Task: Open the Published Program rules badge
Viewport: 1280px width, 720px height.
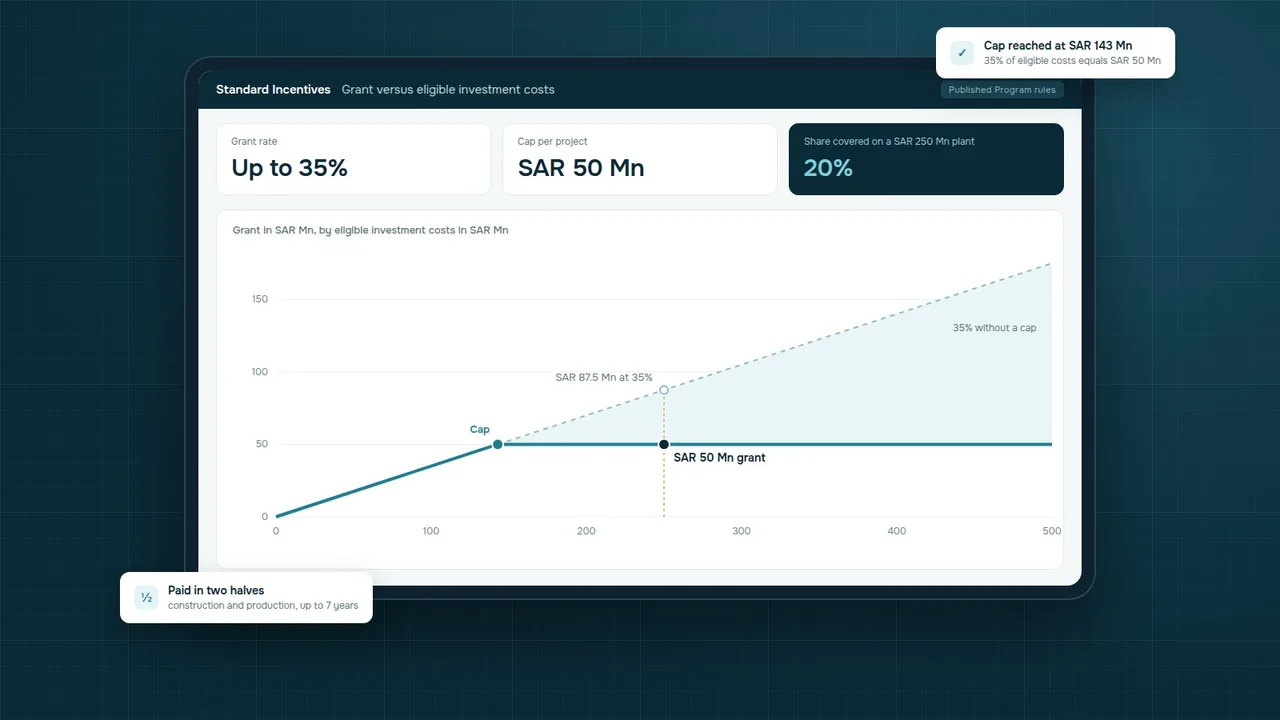Action: (x=1001, y=90)
